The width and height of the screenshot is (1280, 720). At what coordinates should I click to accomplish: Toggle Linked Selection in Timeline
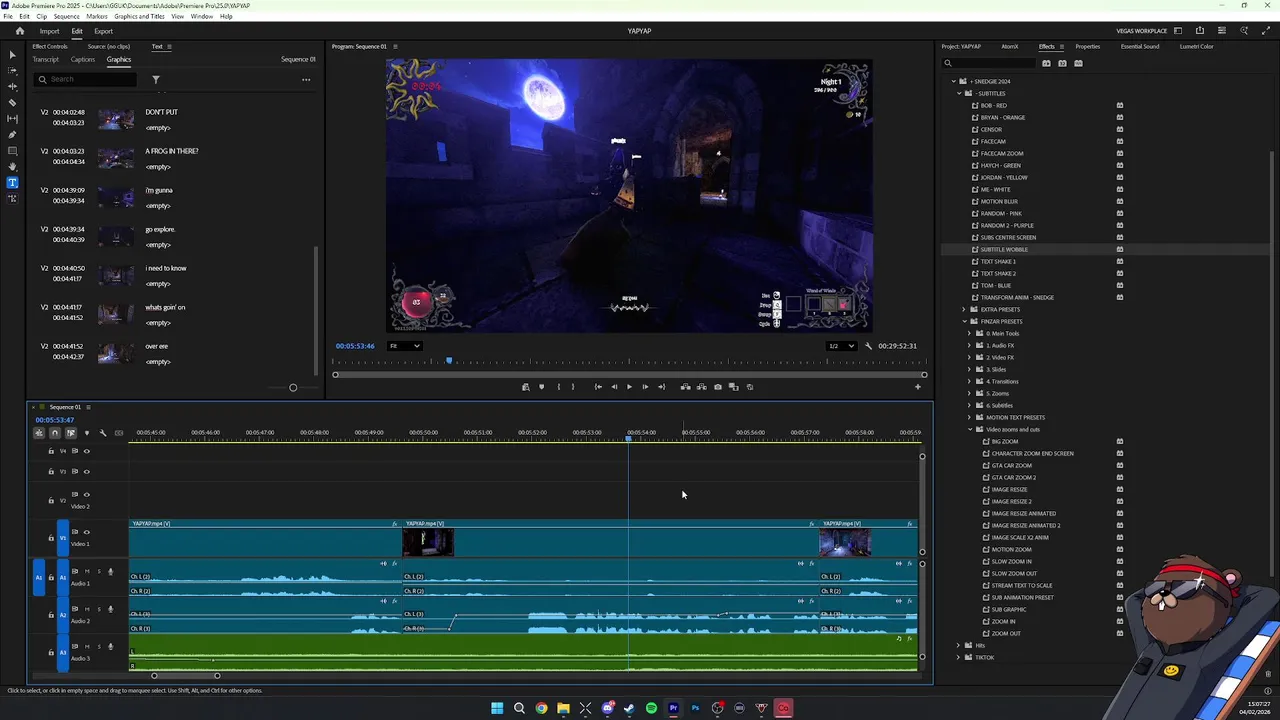point(70,433)
